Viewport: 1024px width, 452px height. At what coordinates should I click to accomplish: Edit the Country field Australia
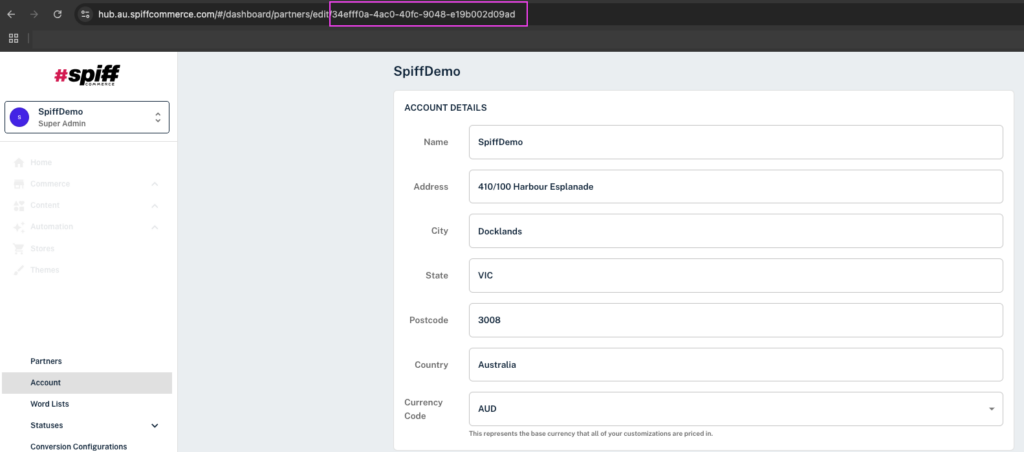(x=735, y=364)
